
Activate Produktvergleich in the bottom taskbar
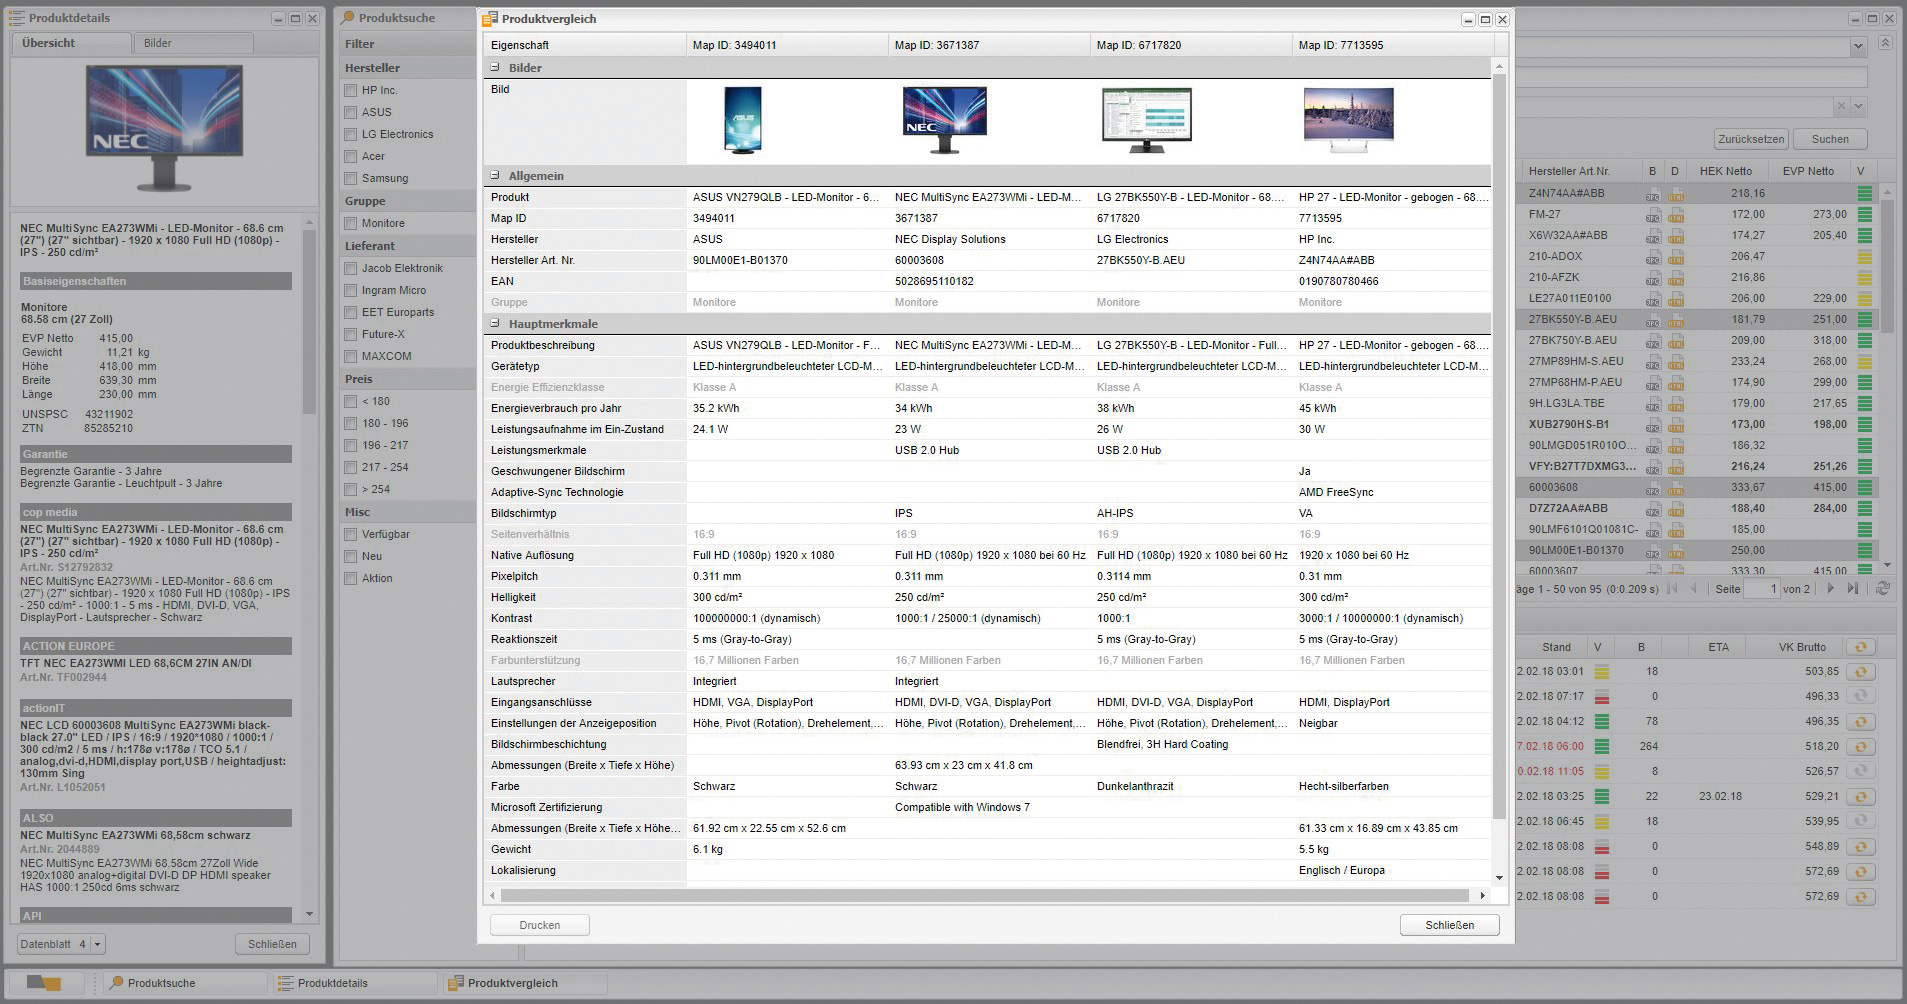point(525,983)
